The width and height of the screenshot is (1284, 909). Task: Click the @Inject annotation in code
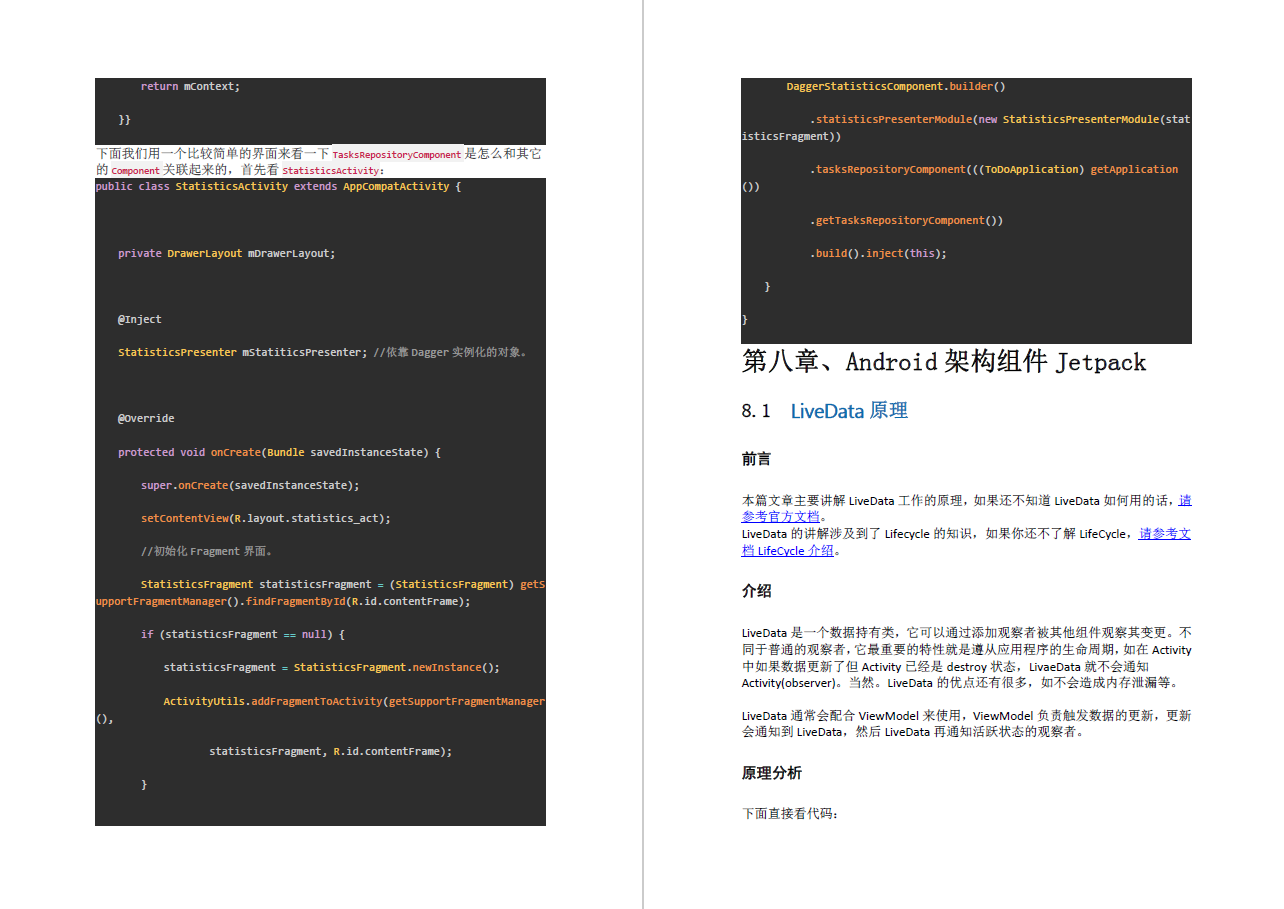point(140,319)
